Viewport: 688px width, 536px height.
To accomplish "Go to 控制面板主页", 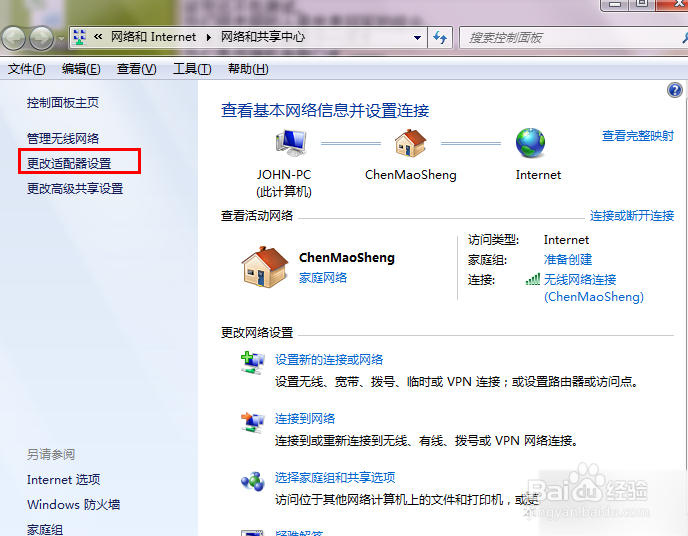I will point(63,103).
